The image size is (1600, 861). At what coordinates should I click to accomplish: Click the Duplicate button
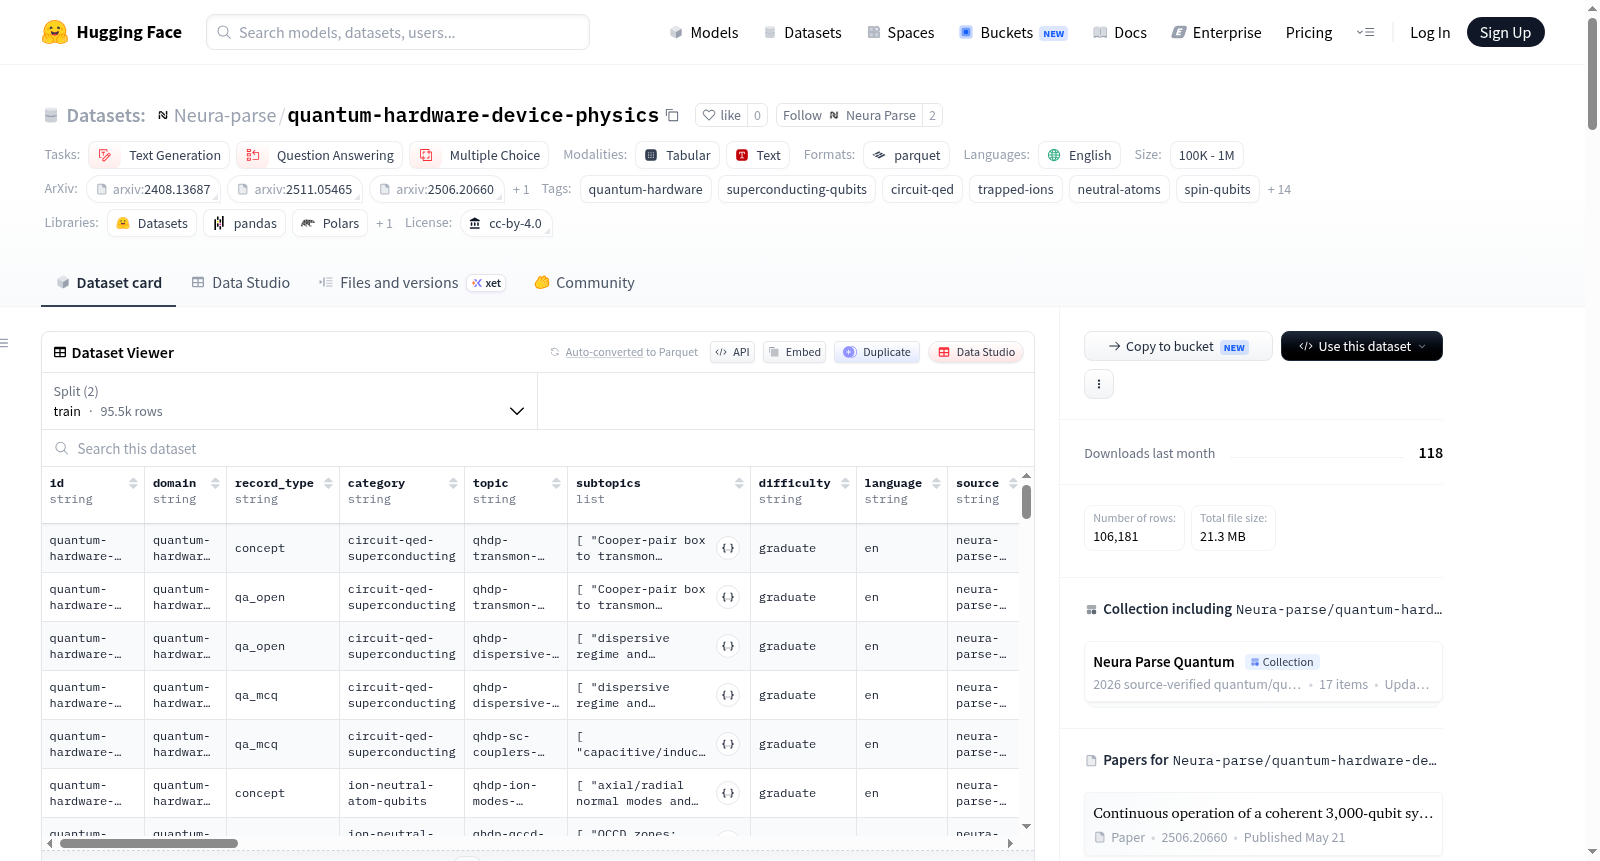(x=877, y=352)
